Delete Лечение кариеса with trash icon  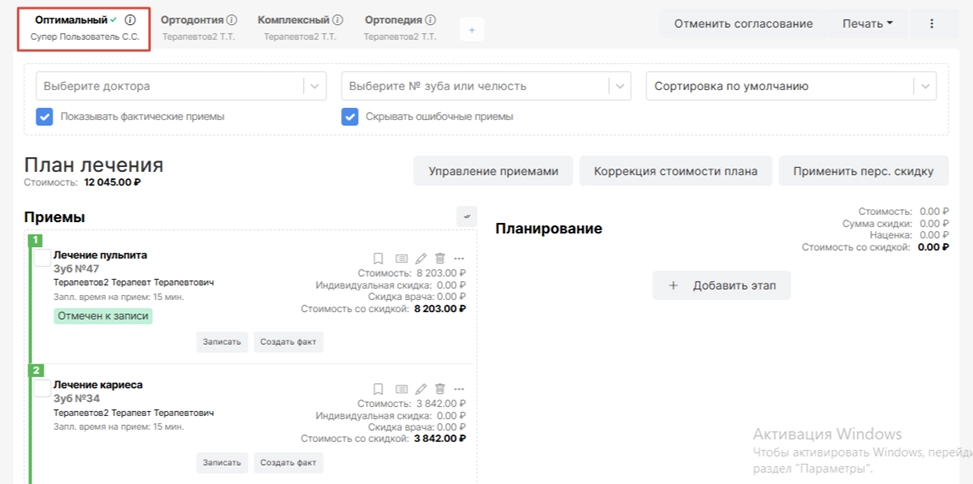[440, 388]
